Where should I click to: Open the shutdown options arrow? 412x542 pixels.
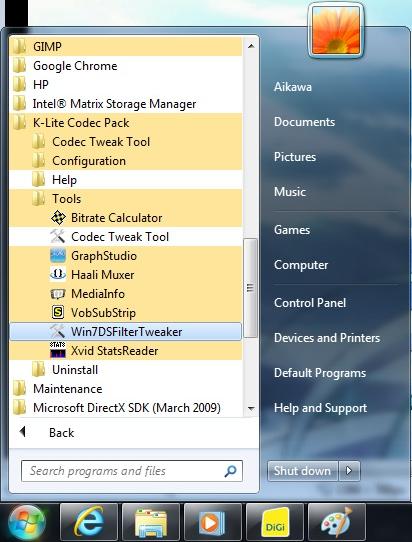[x=349, y=471]
